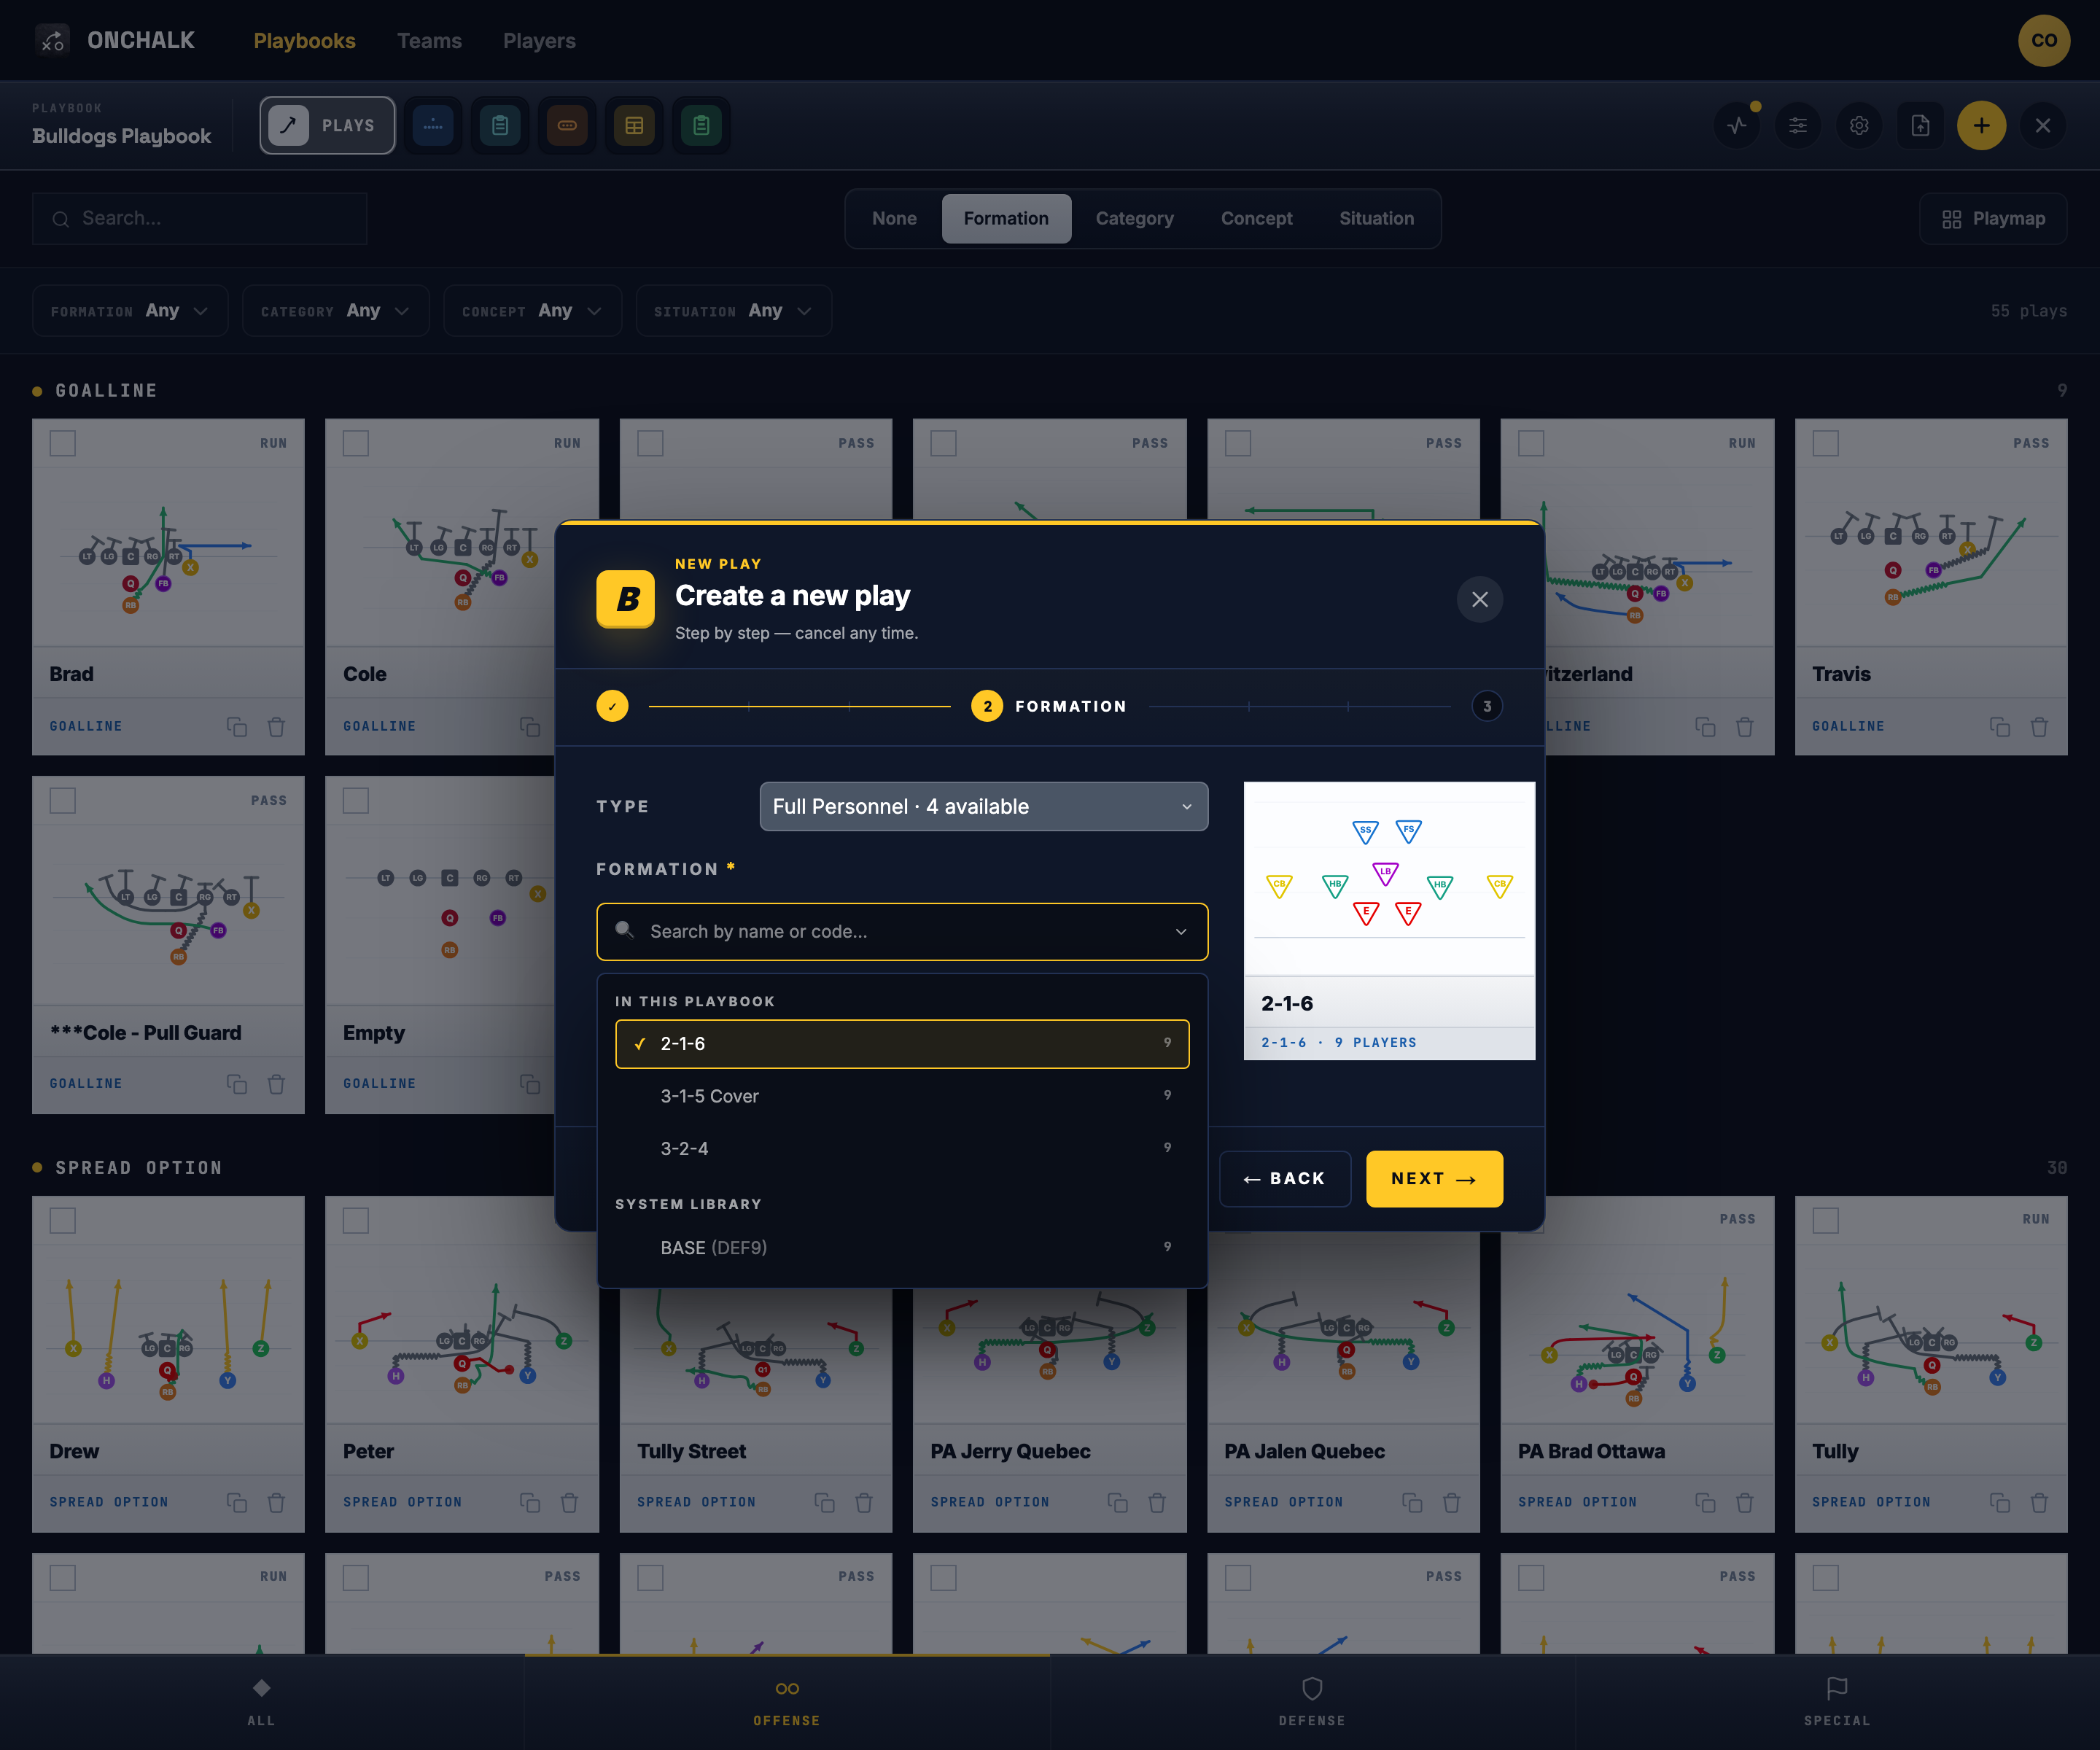The image size is (2100, 1750).
Task: Switch to the Defense bottom tab
Action: [1312, 1702]
